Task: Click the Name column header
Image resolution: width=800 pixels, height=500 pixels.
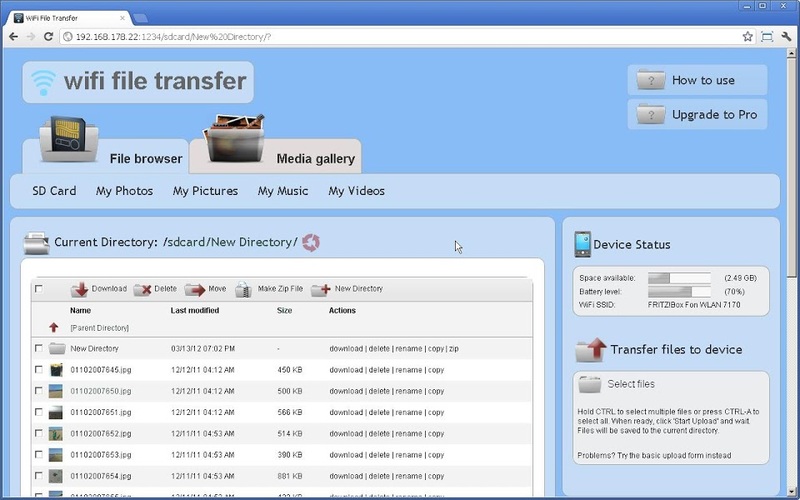Action: (81, 310)
